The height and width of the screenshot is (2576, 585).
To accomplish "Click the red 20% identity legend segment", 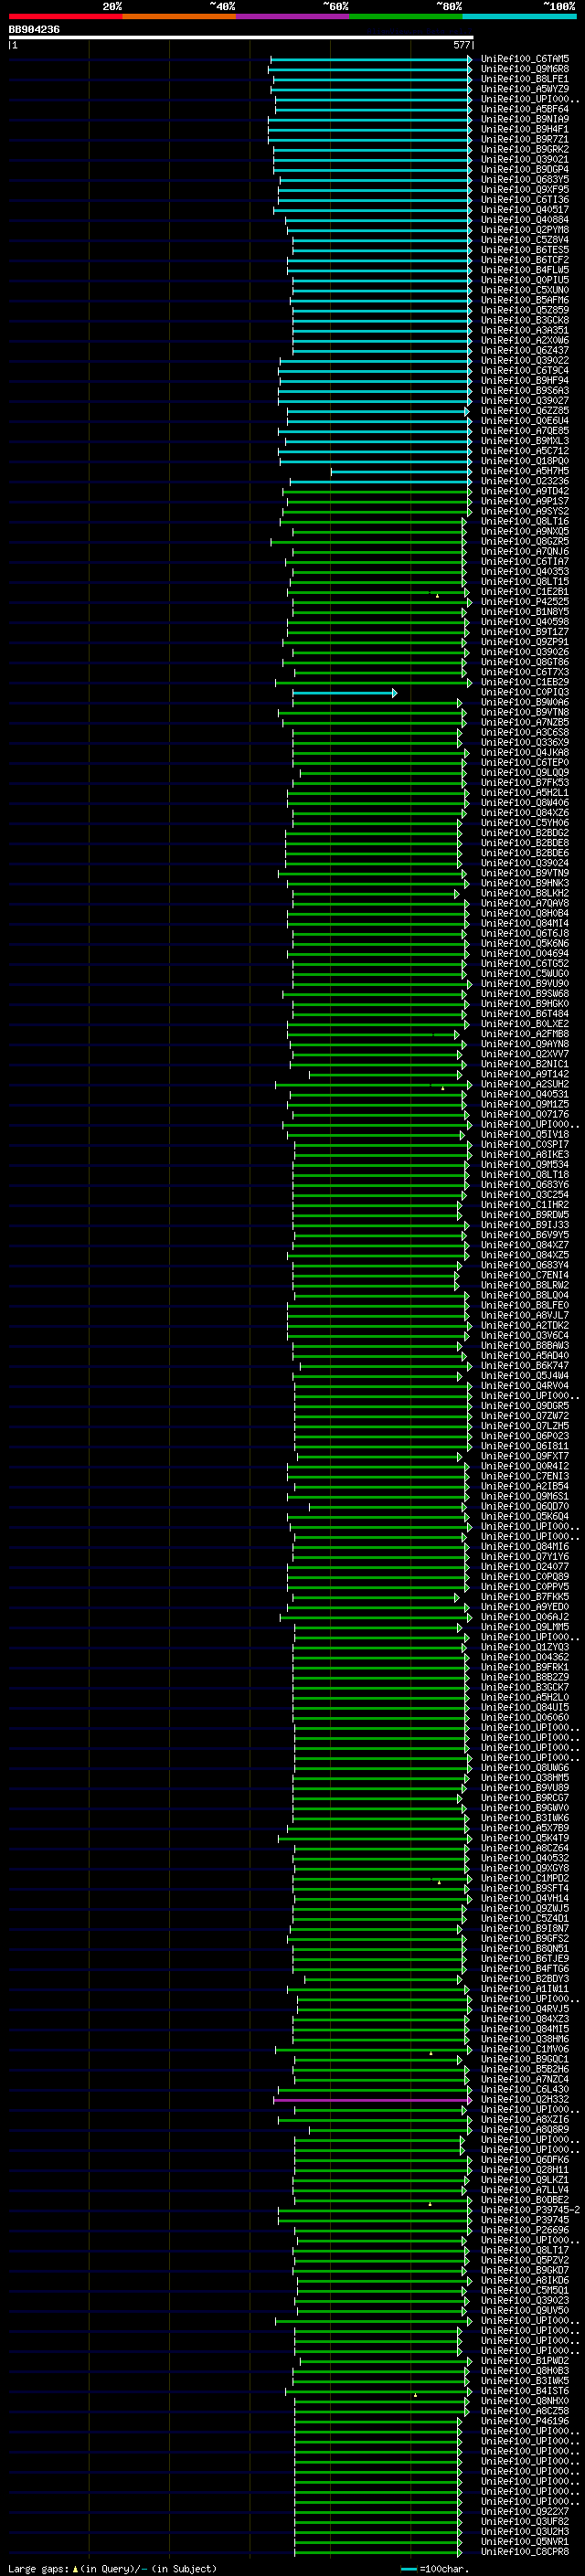I will point(66,16).
